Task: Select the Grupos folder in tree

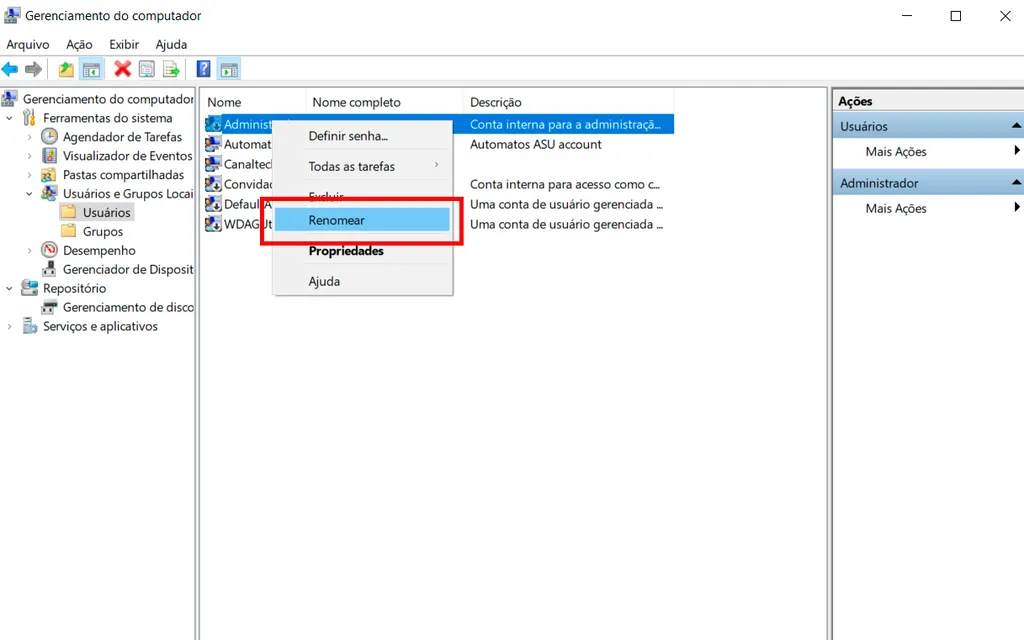Action: 103,231
